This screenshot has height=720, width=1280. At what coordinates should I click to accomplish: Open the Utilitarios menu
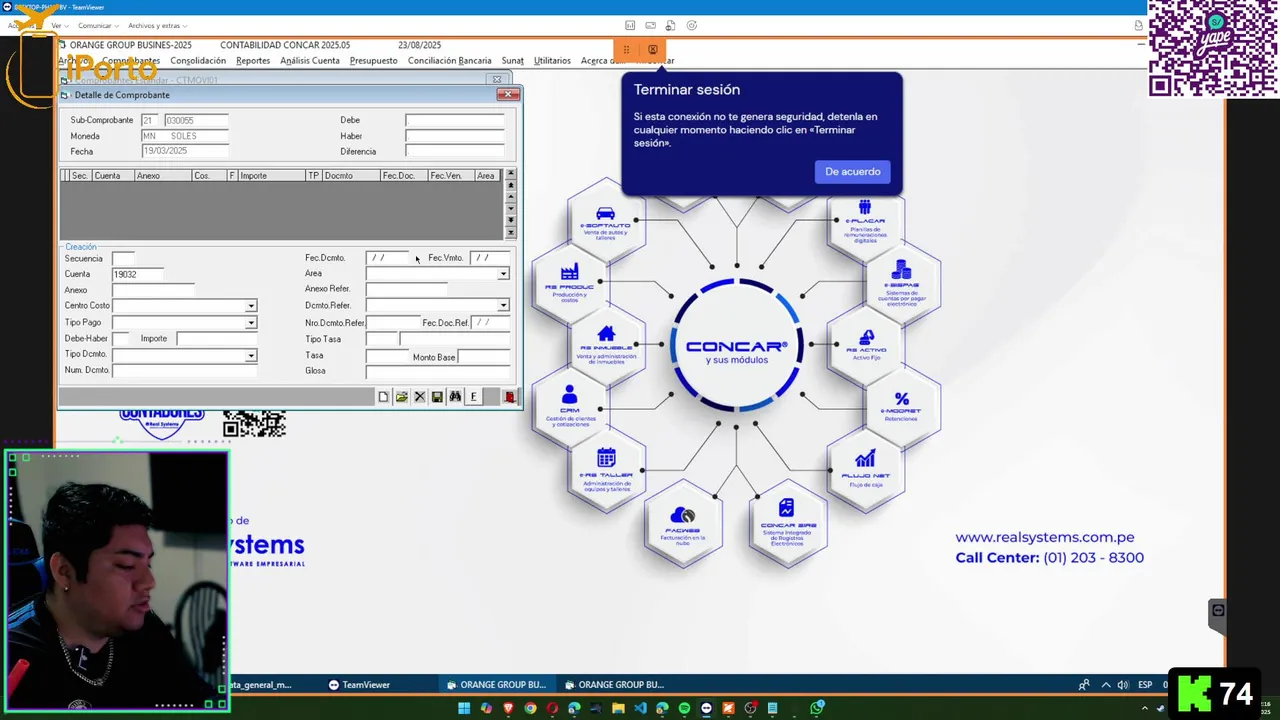click(x=552, y=61)
